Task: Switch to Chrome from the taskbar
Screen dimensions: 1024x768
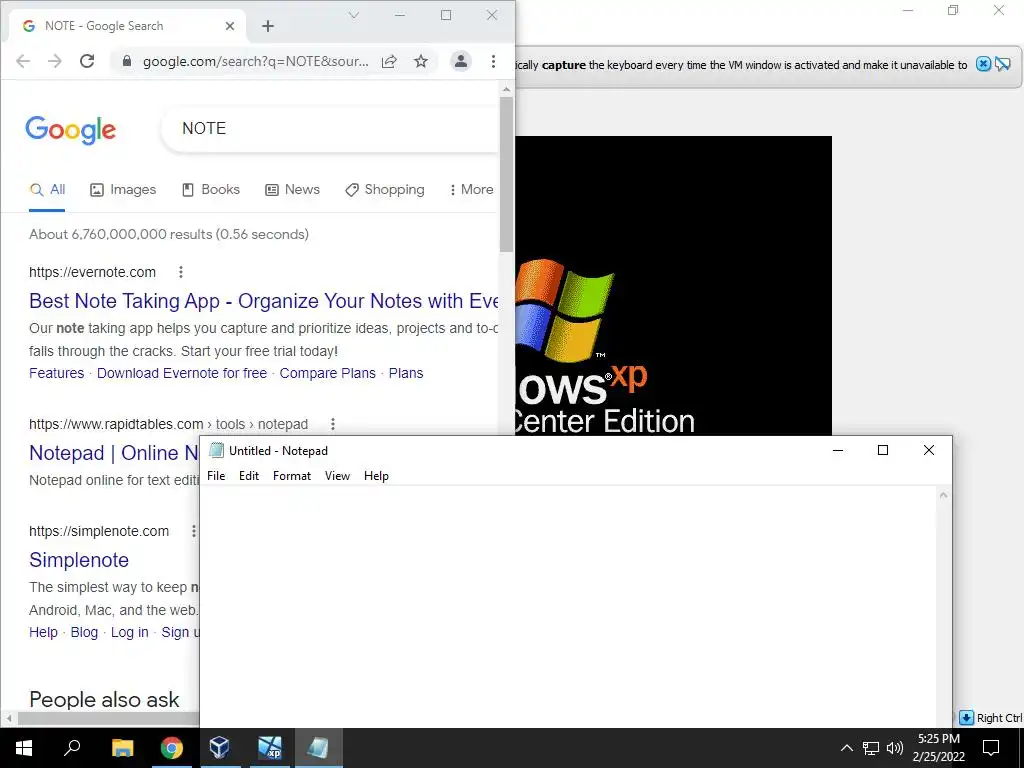Action: [x=172, y=748]
